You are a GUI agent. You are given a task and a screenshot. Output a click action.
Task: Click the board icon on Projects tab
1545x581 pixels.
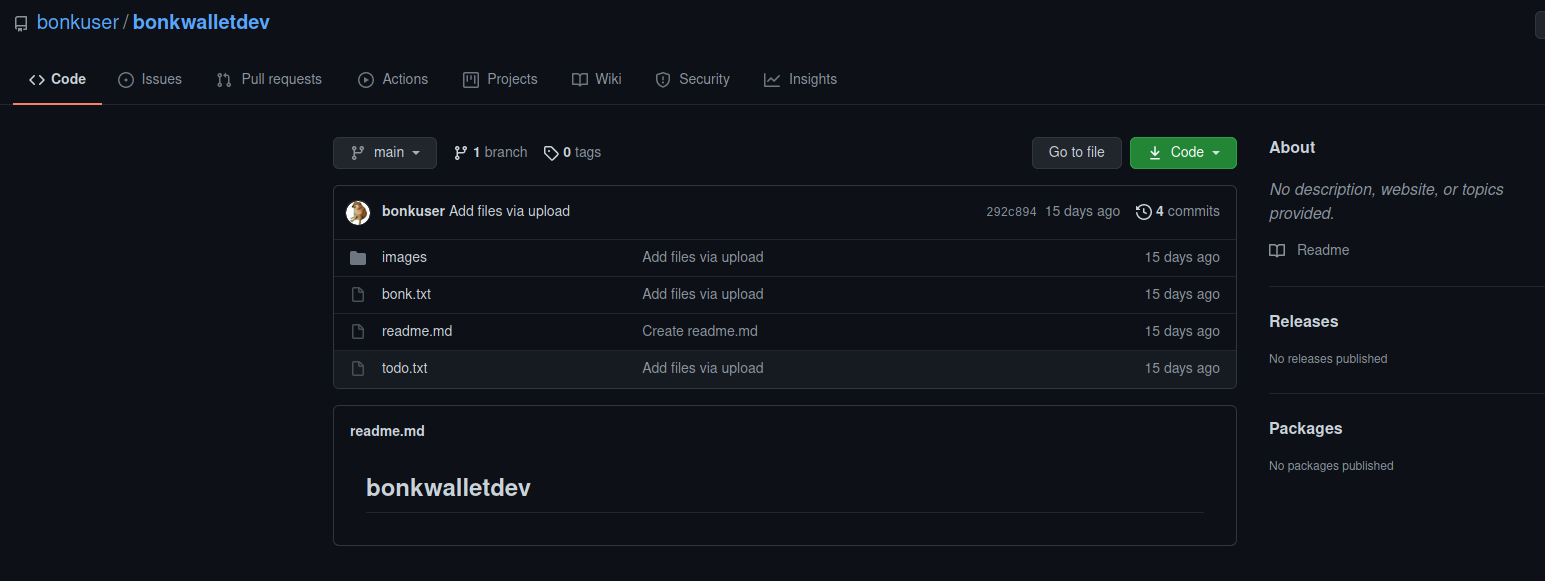[x=471, y=80]
